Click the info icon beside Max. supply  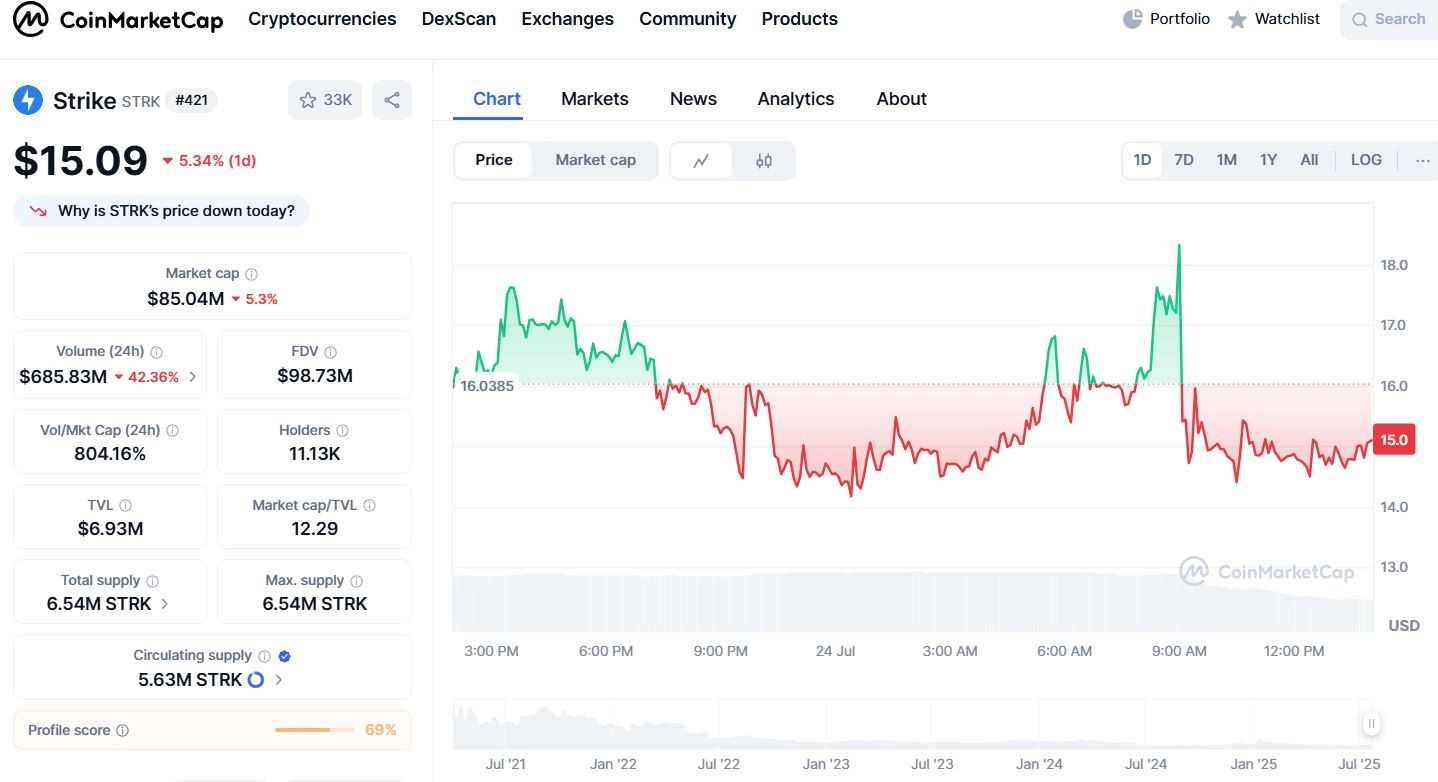point(357,581)
